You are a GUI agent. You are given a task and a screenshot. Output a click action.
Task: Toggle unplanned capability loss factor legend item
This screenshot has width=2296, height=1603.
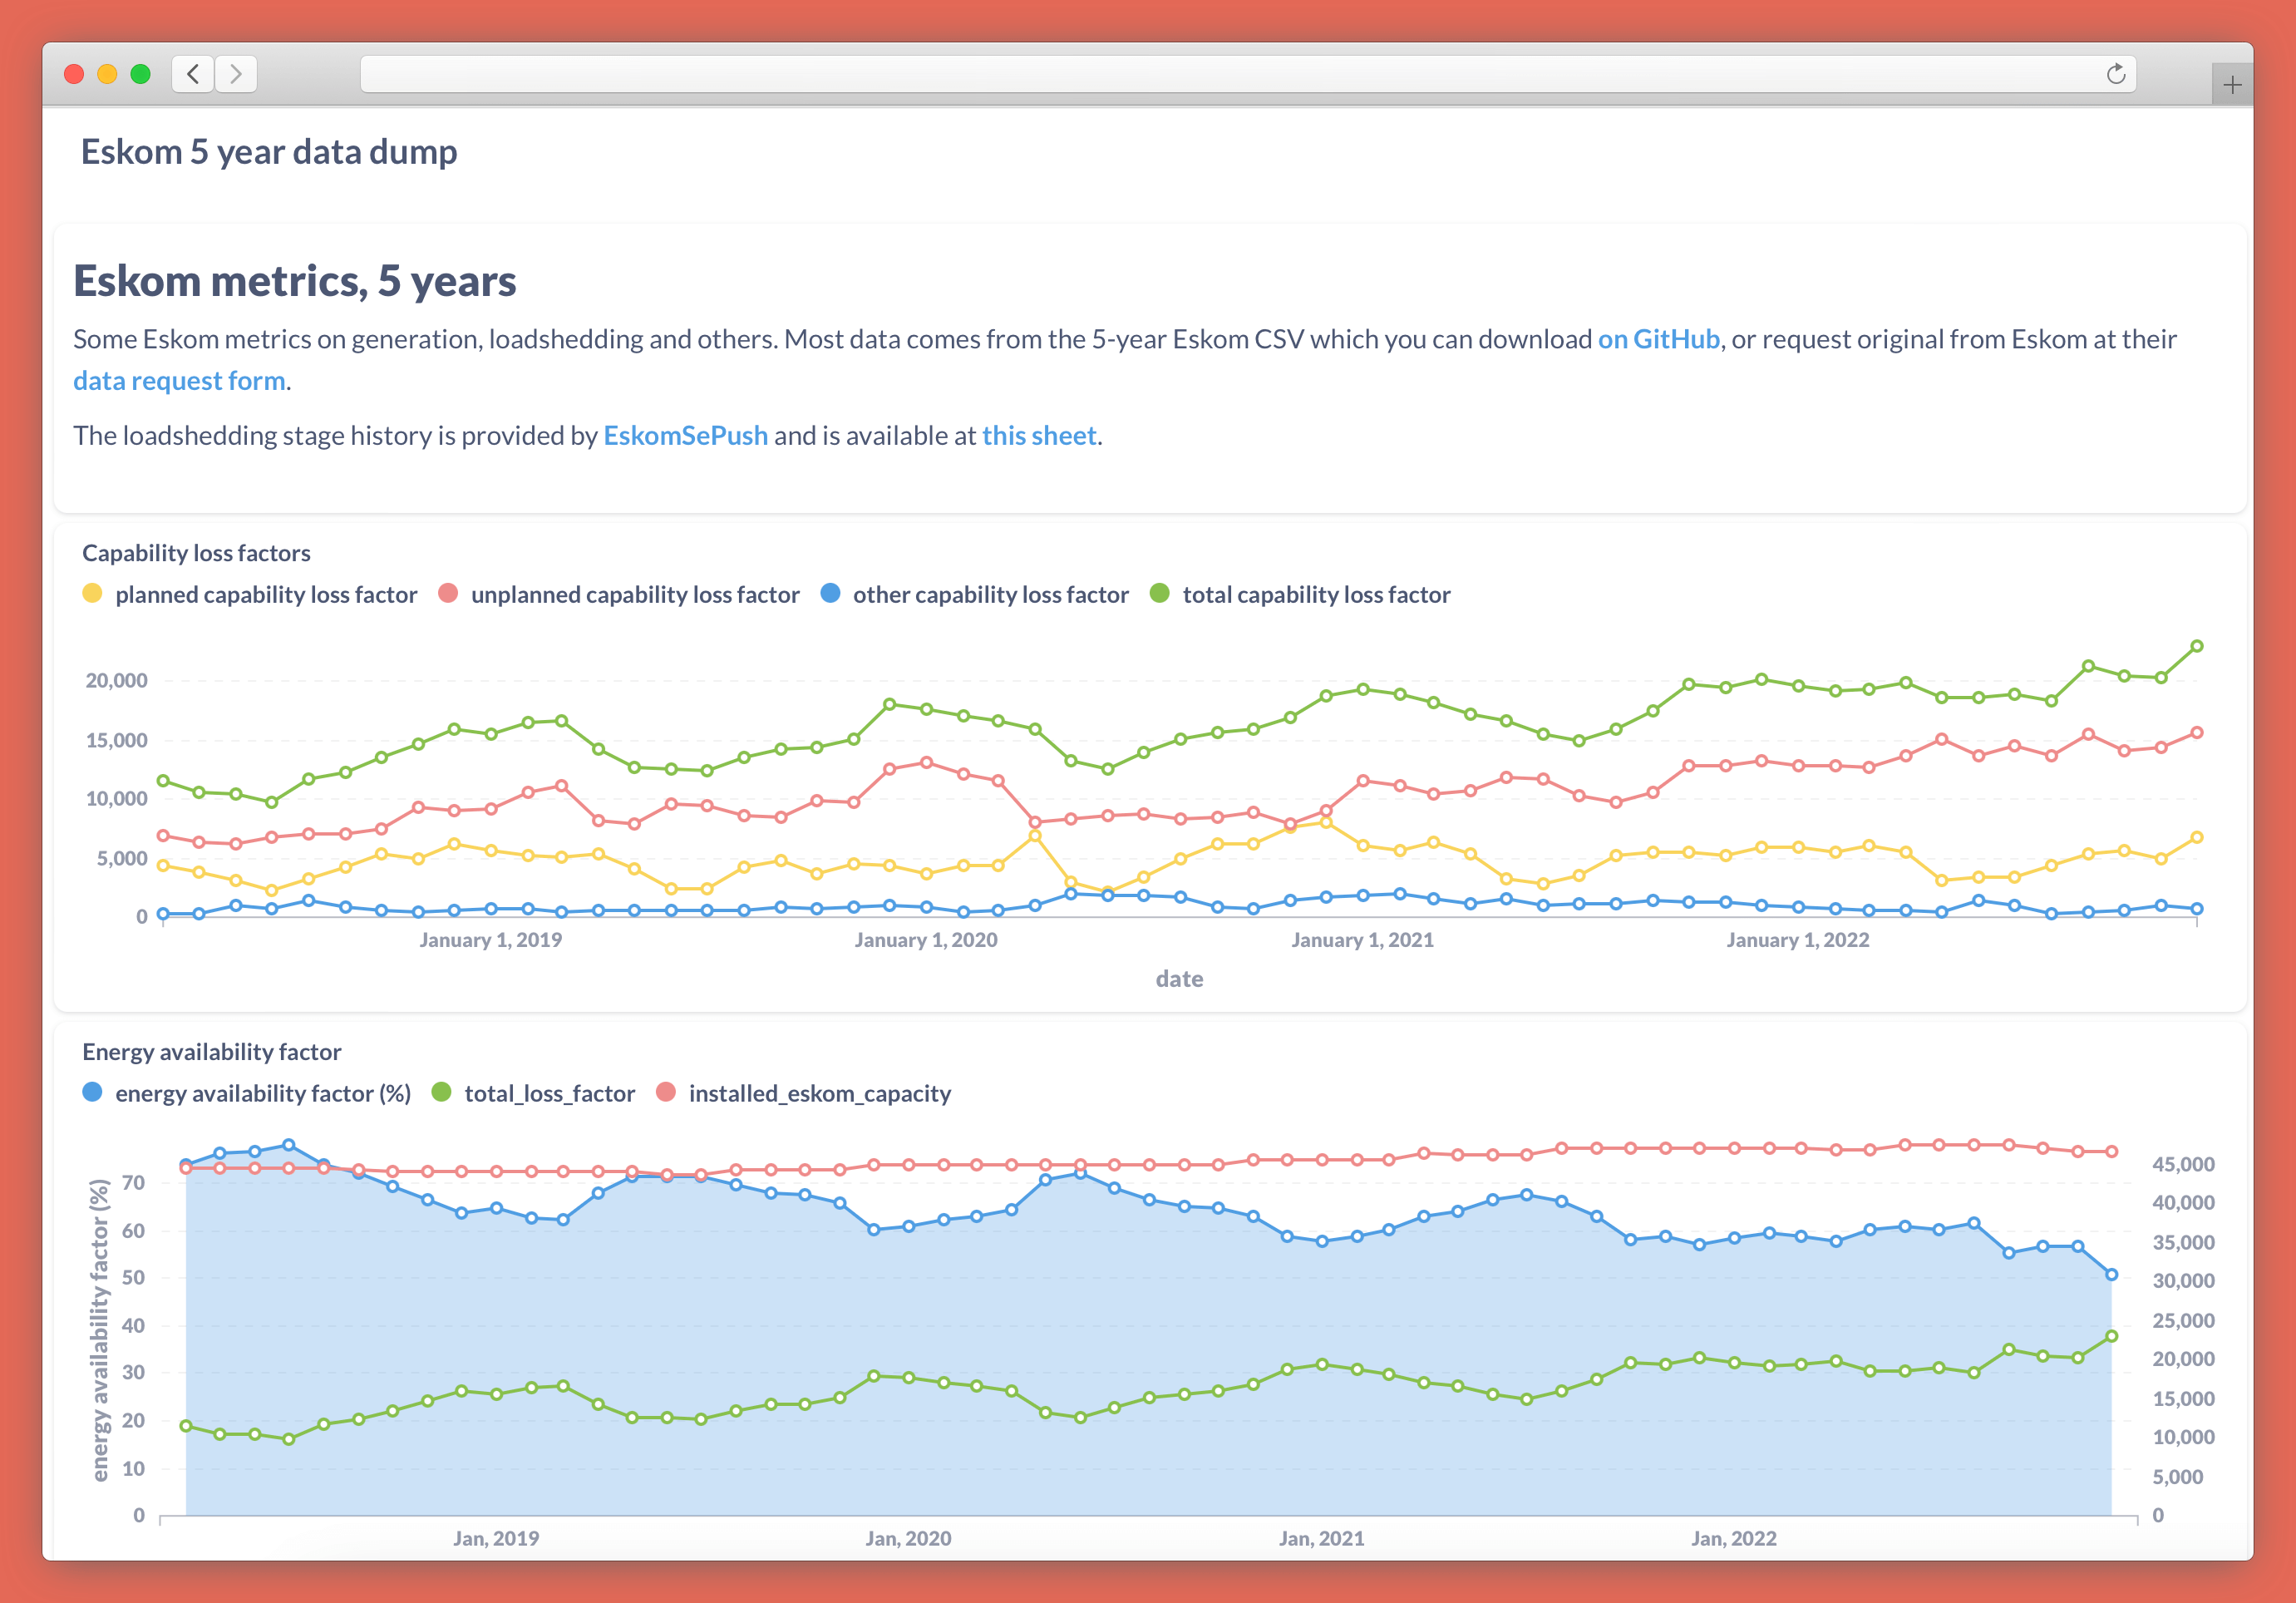(619, 595)
